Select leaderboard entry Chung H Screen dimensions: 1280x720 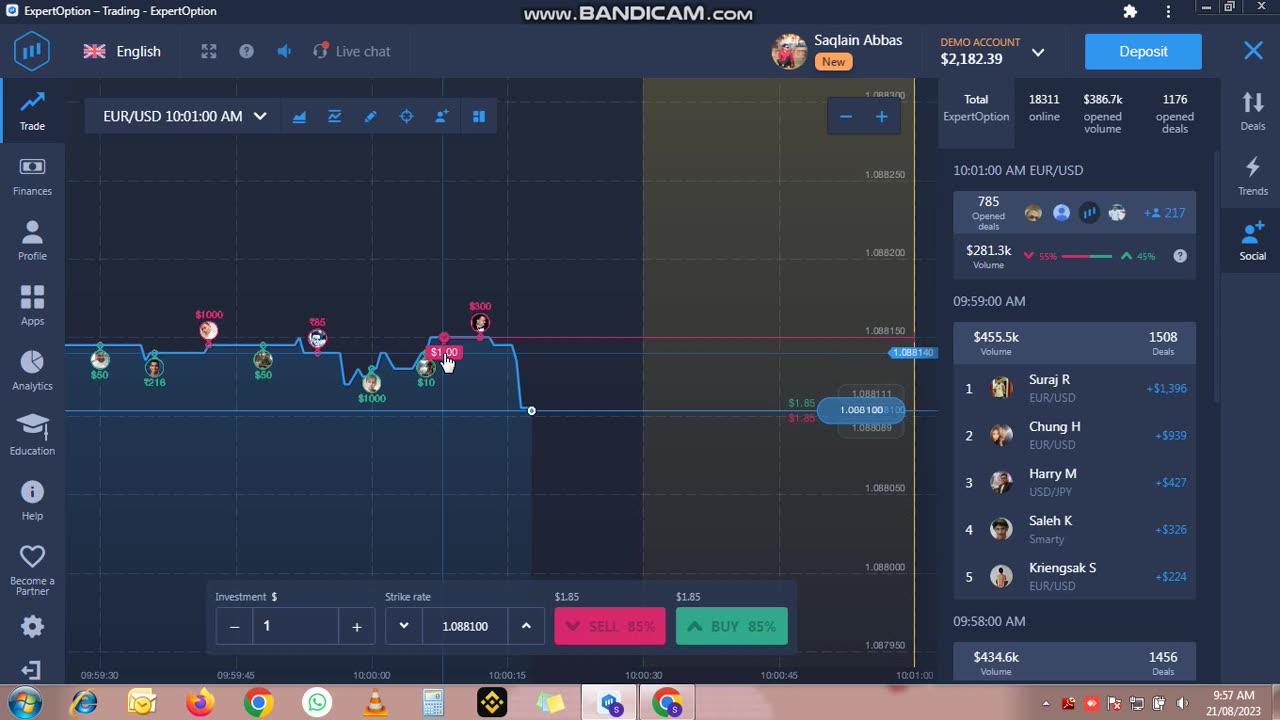pos(1074,435)
